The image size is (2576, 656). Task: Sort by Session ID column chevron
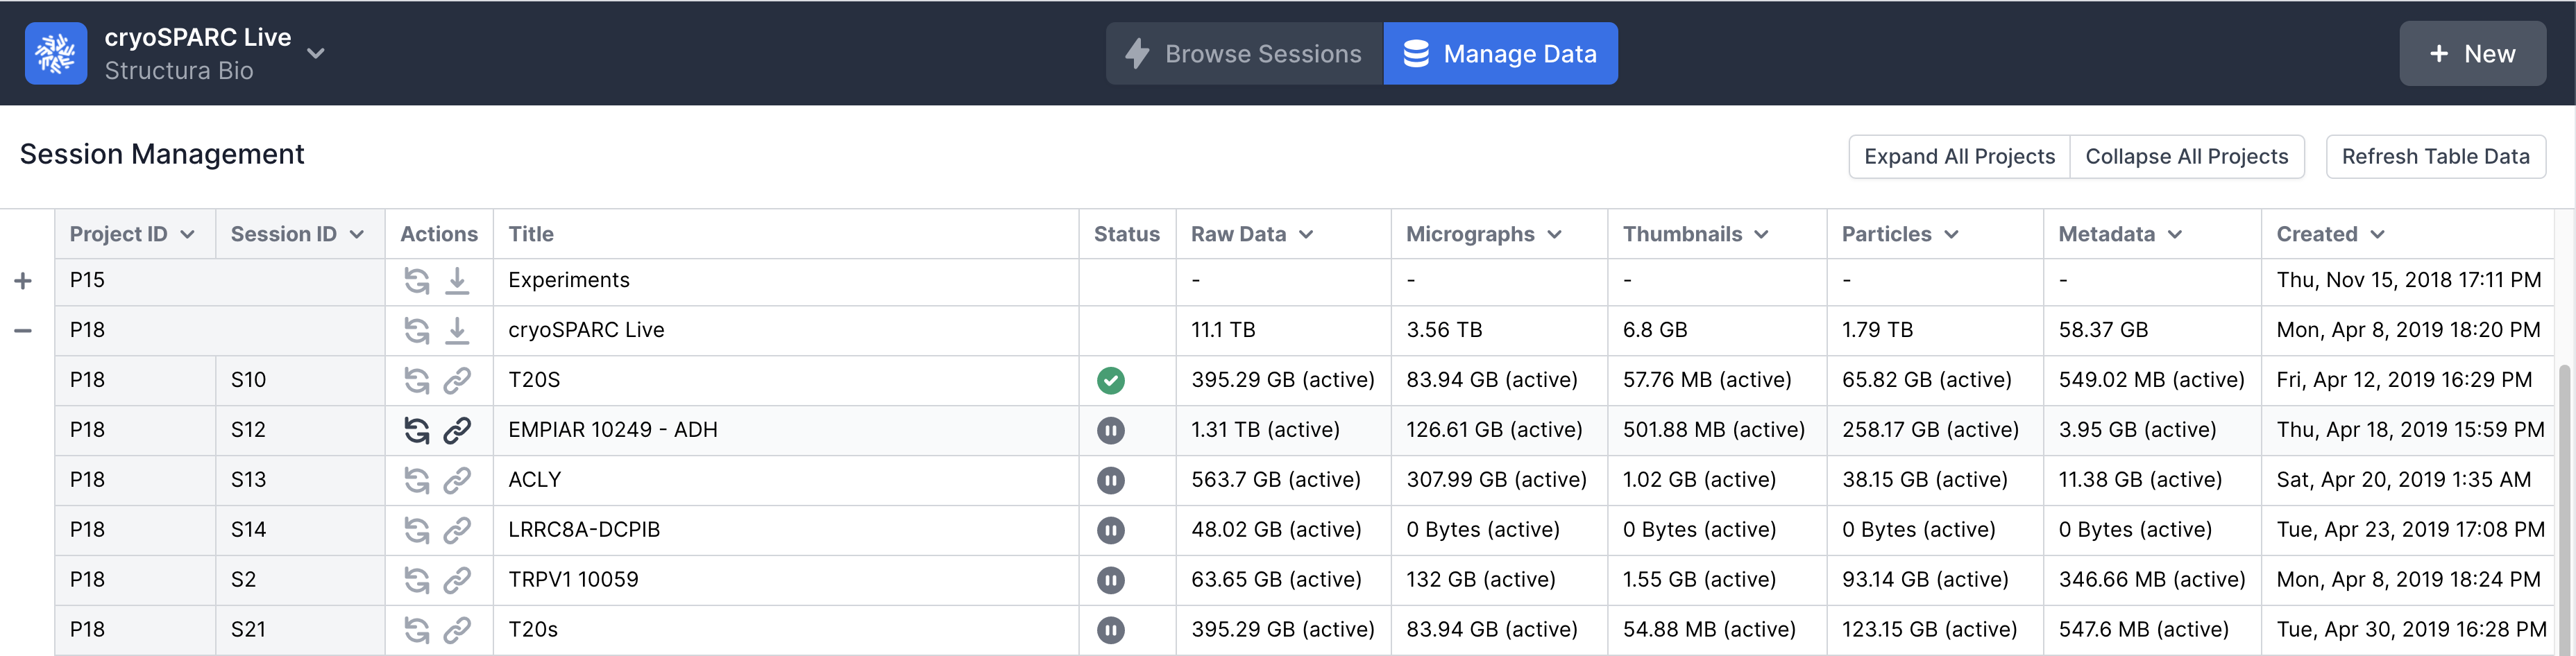(357, 235)
